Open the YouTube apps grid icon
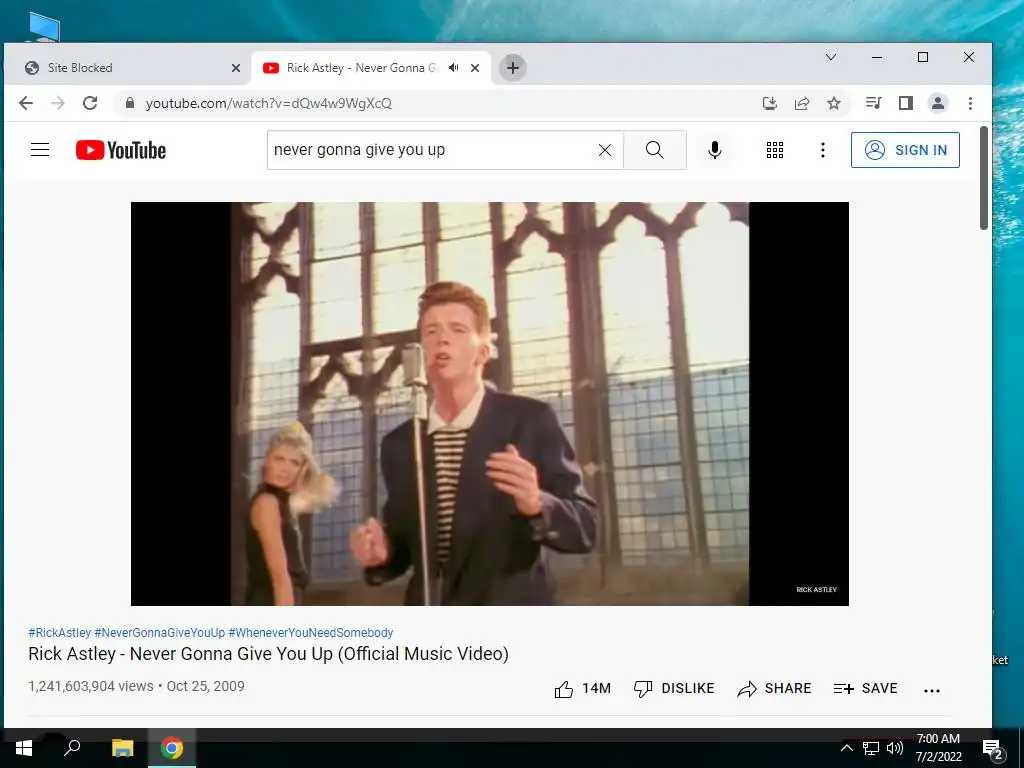Image resolution: width=1024 pixels, height=768 pixels. (x=775, y=150)
